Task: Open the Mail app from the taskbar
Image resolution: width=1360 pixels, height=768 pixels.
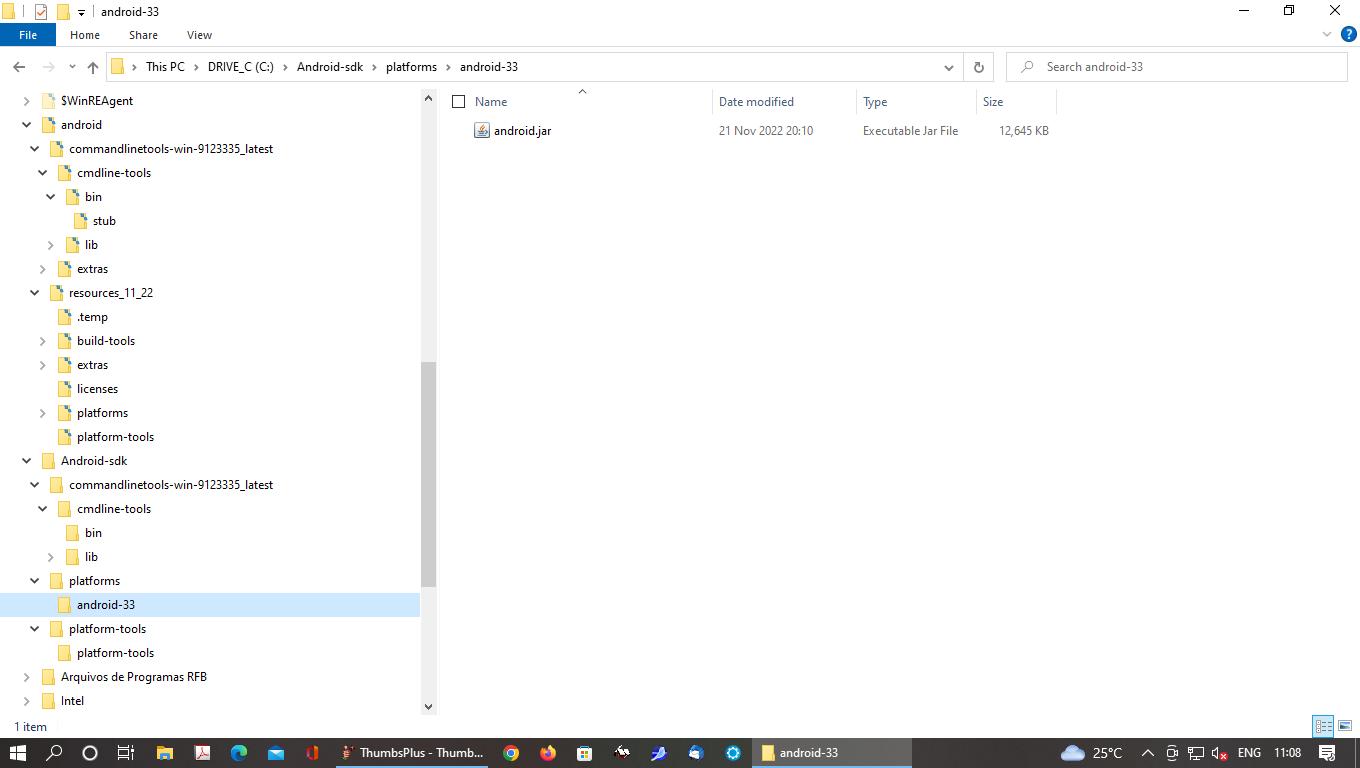Action: [276, 753]
